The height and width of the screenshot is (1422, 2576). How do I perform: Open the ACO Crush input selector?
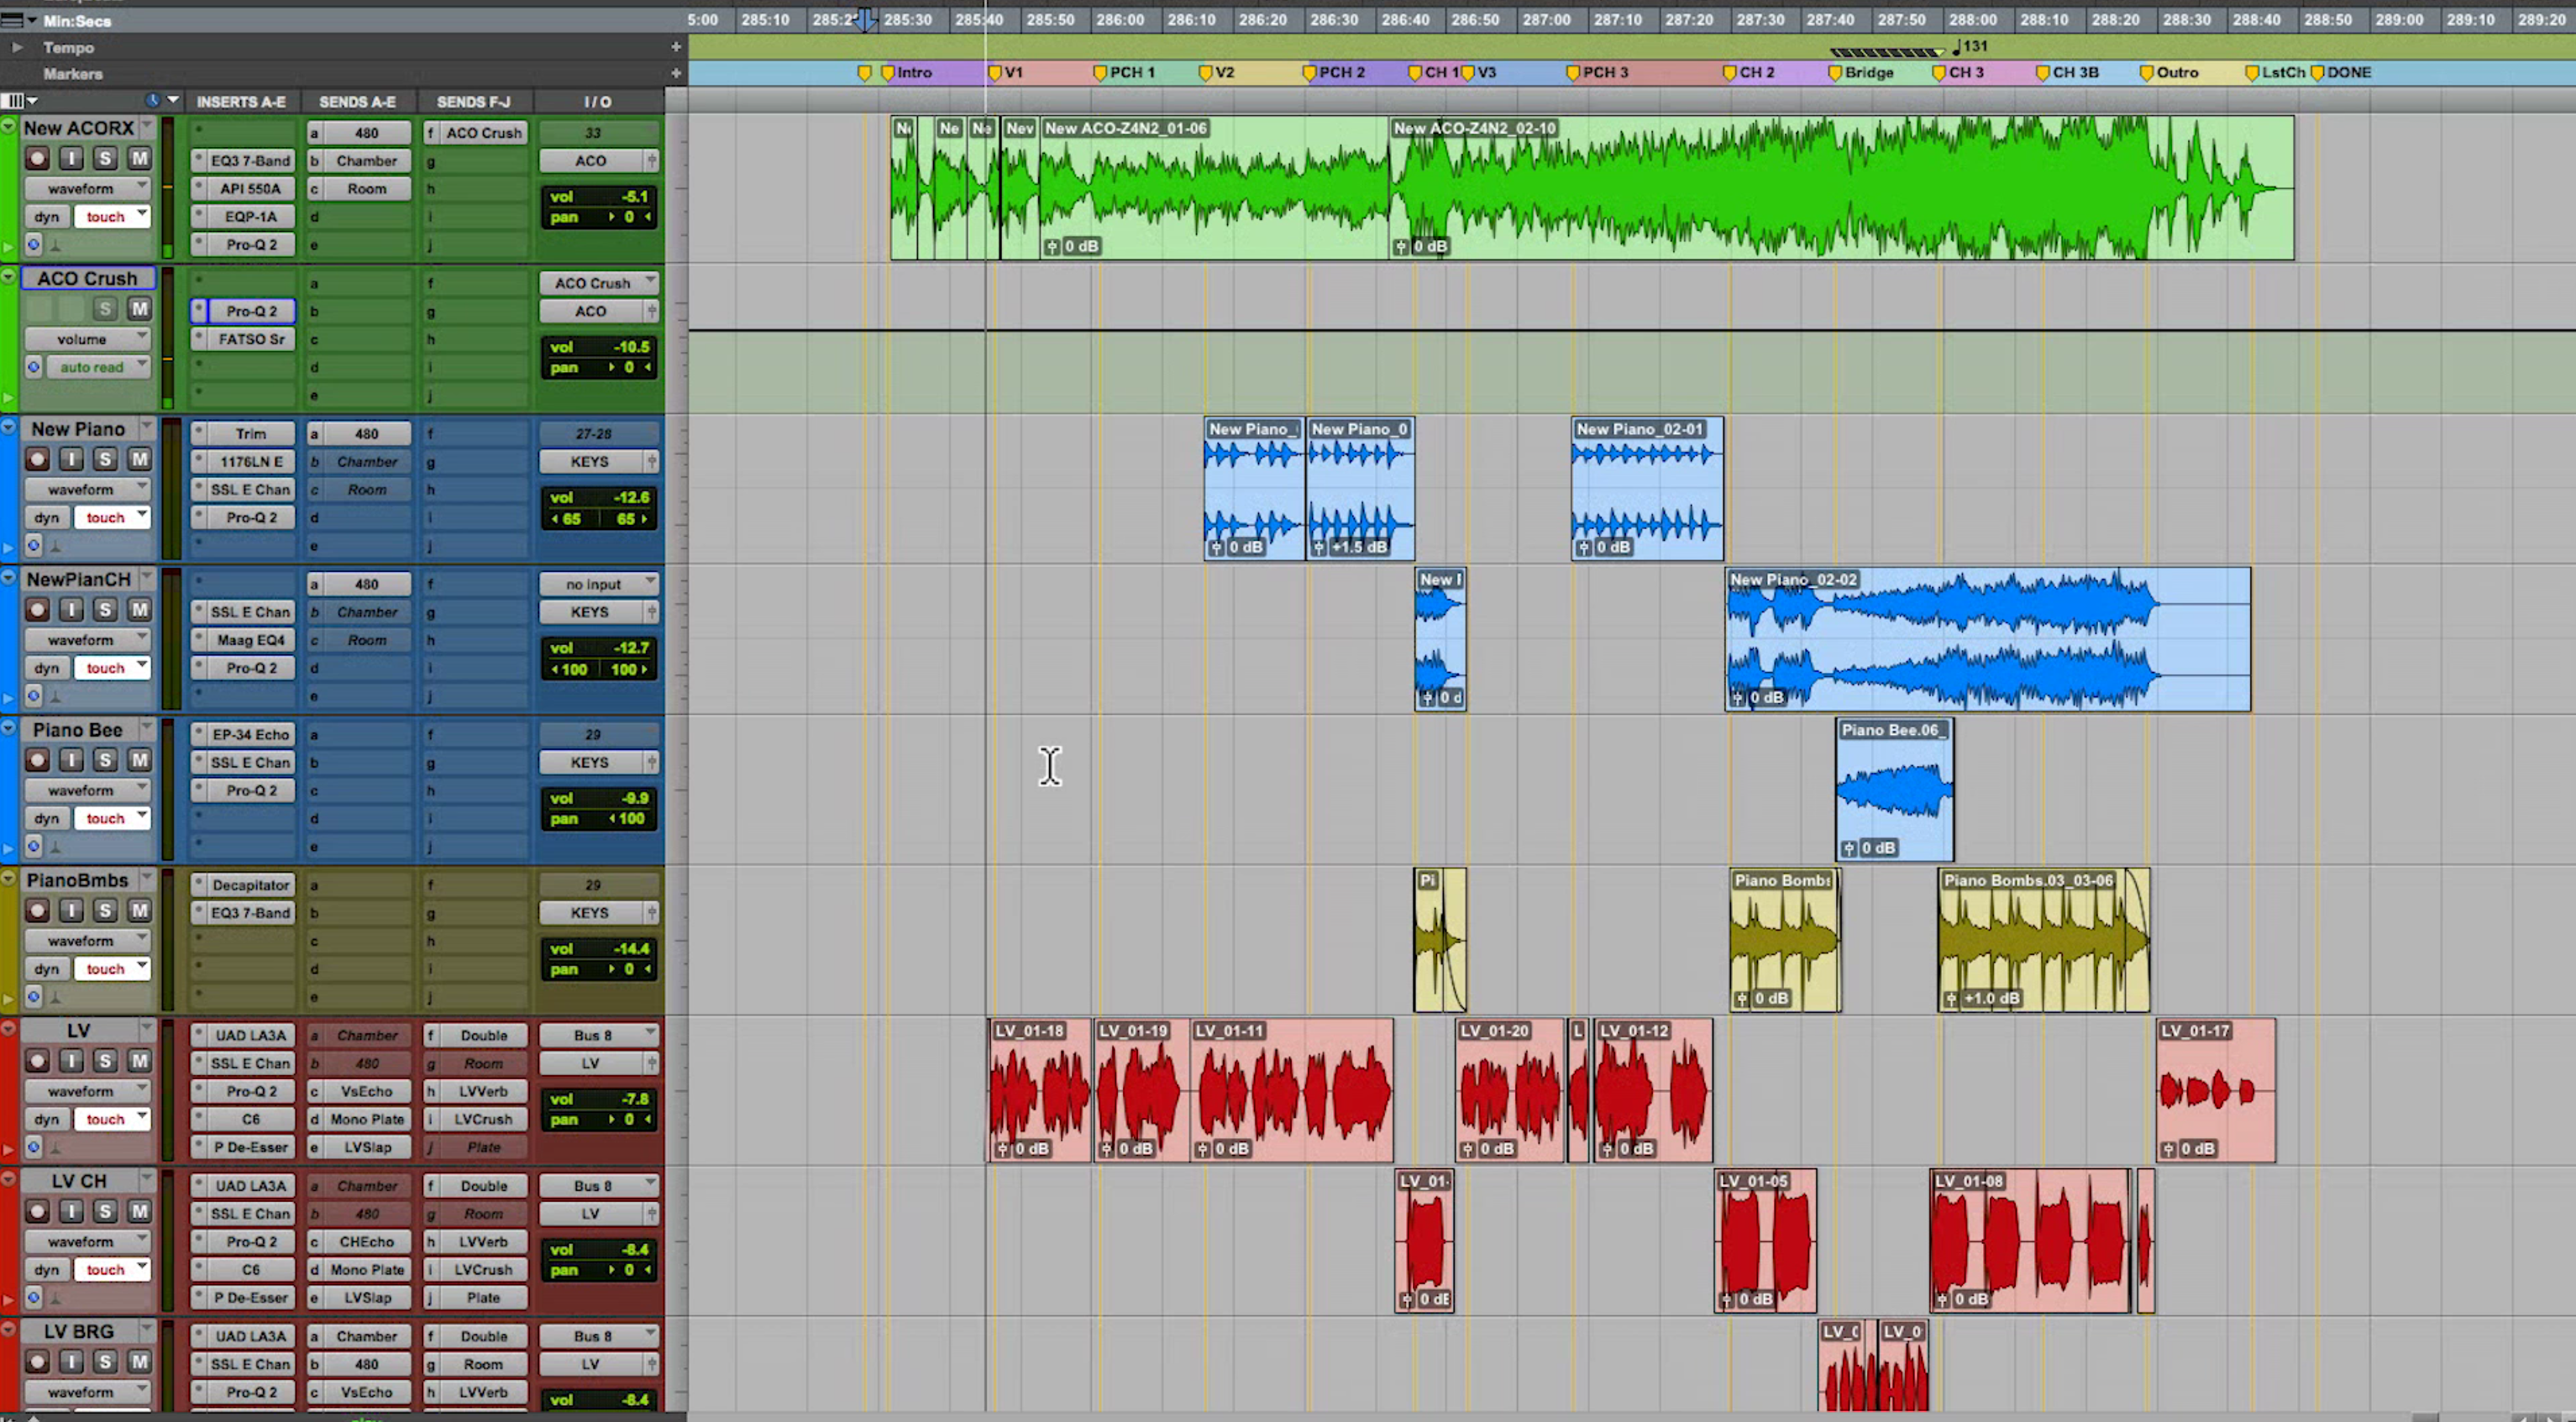pyautogui.click(x=599, y=283)
